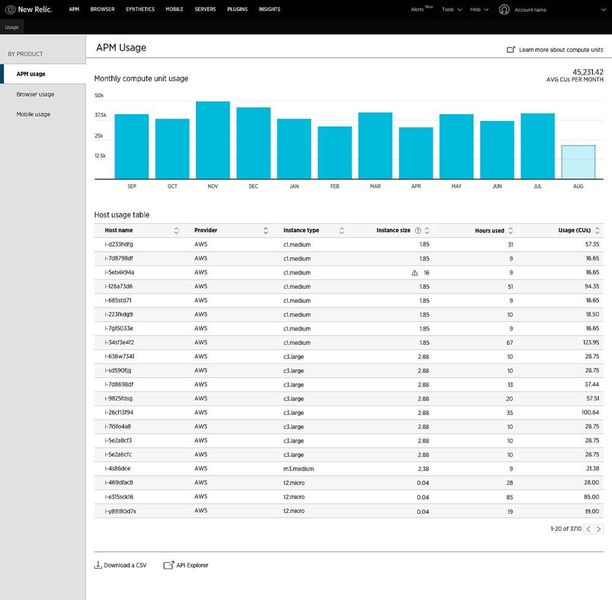
Task: Click the 1-20 of 3710 pagination text
Action: click(x=566, y=529)
